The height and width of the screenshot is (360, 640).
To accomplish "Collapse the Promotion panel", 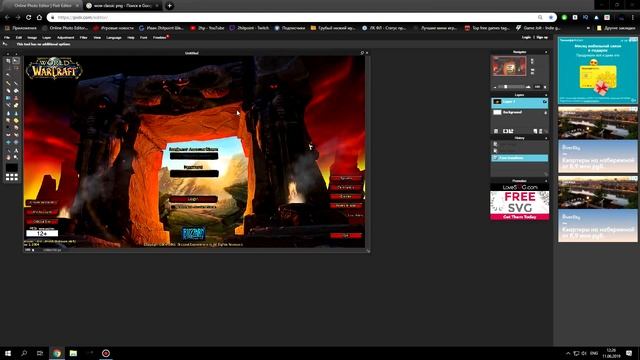I will tap(546, 181).
